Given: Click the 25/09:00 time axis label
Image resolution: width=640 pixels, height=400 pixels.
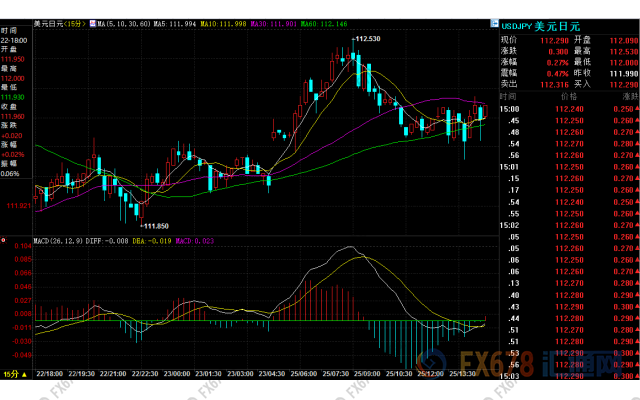Looking at the screenshot, I should pyautogui.click(x=367, y=374).
